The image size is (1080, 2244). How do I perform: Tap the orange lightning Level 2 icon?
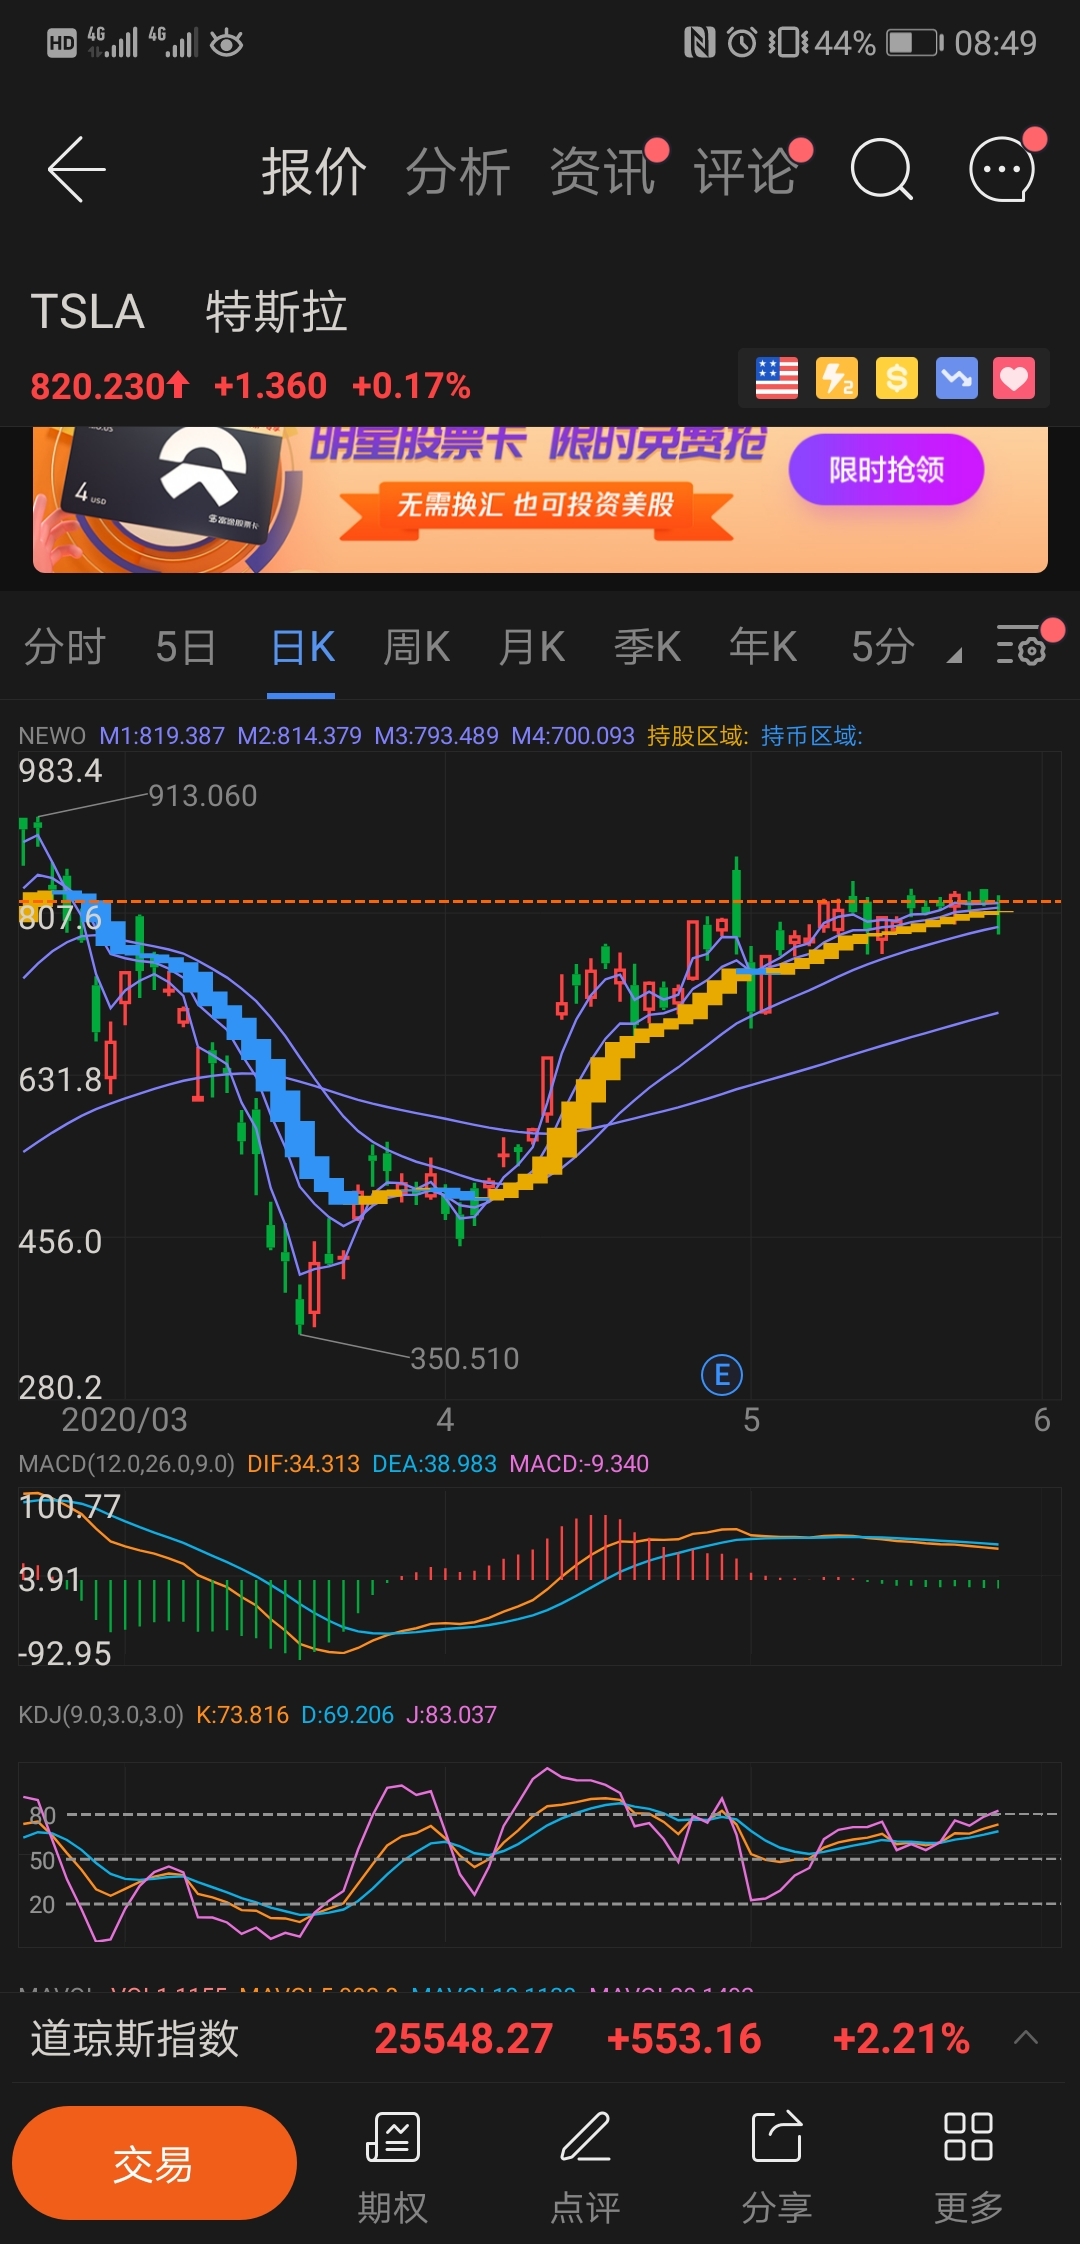pos(837,378)
